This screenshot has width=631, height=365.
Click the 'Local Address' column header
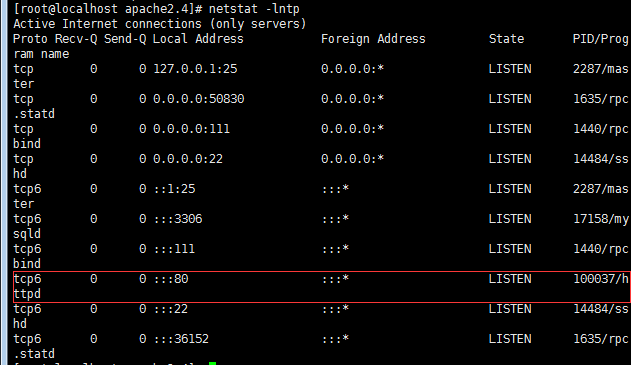click(x=198, y=39)
